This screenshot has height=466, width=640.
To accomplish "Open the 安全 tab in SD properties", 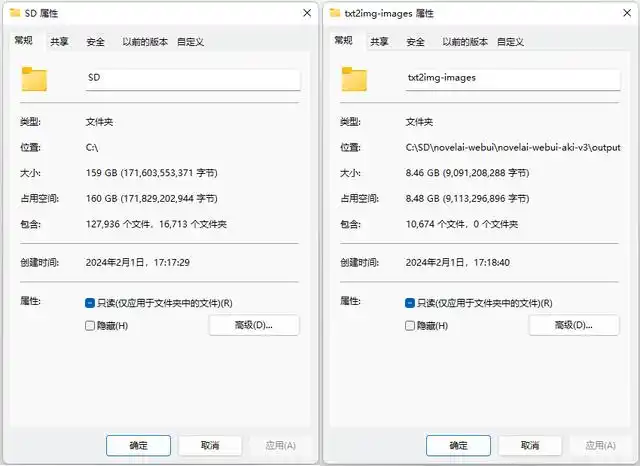I will (x=95, y=42).
